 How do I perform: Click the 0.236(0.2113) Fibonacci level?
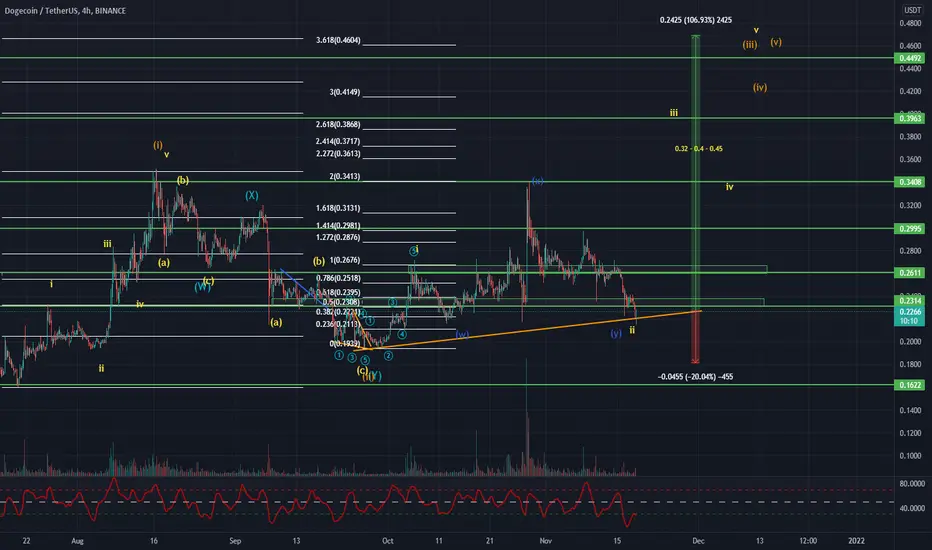click(337, 324)
